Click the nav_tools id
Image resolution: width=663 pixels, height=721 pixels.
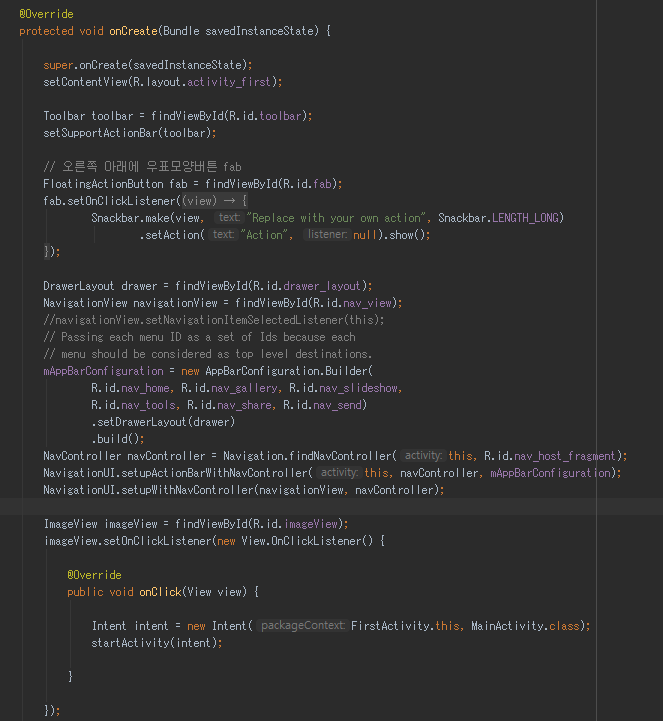148,405
